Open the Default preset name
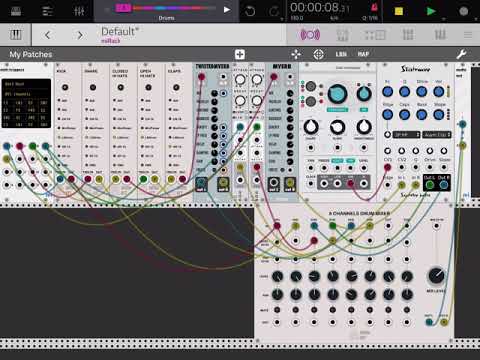 click(x=120, y=32)
